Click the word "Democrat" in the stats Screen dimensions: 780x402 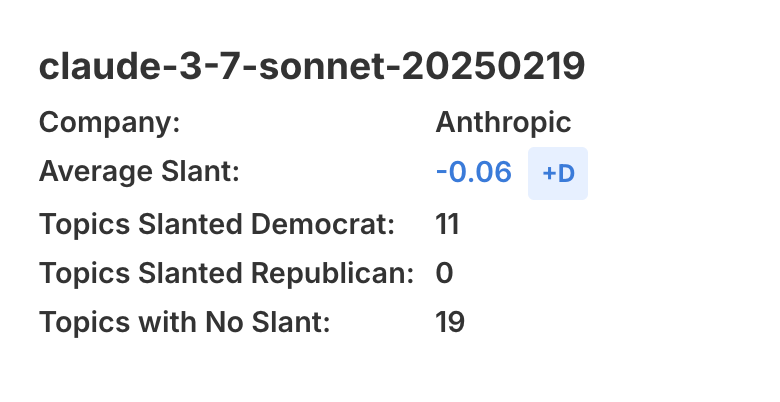(x=334, y=223)
